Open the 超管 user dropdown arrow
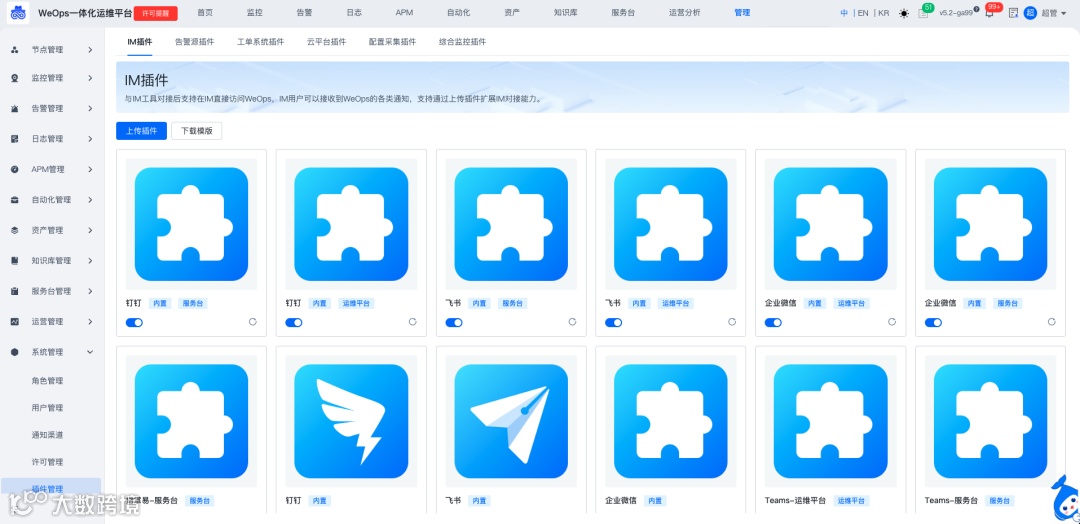1080x524 pixels. (1064, 13)
